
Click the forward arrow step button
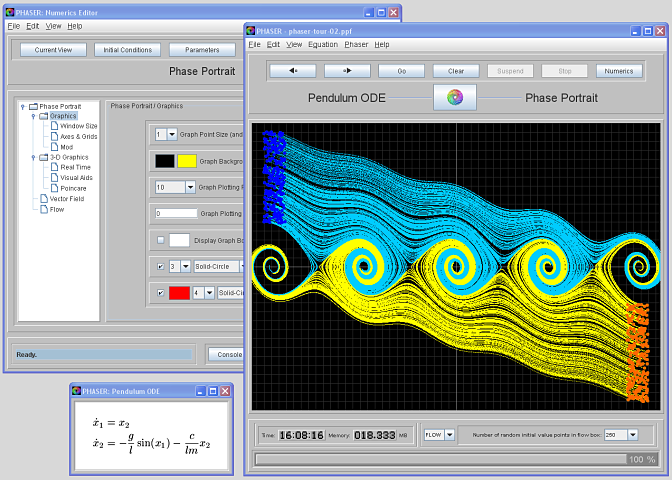(x=347, y=71)
